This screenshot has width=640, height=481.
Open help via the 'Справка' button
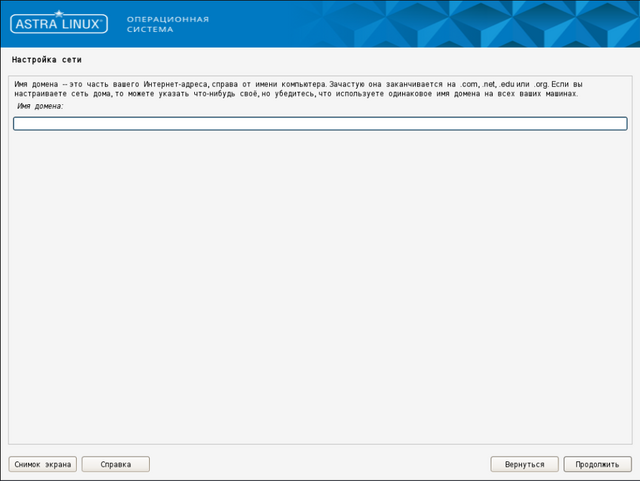point(115,464)
